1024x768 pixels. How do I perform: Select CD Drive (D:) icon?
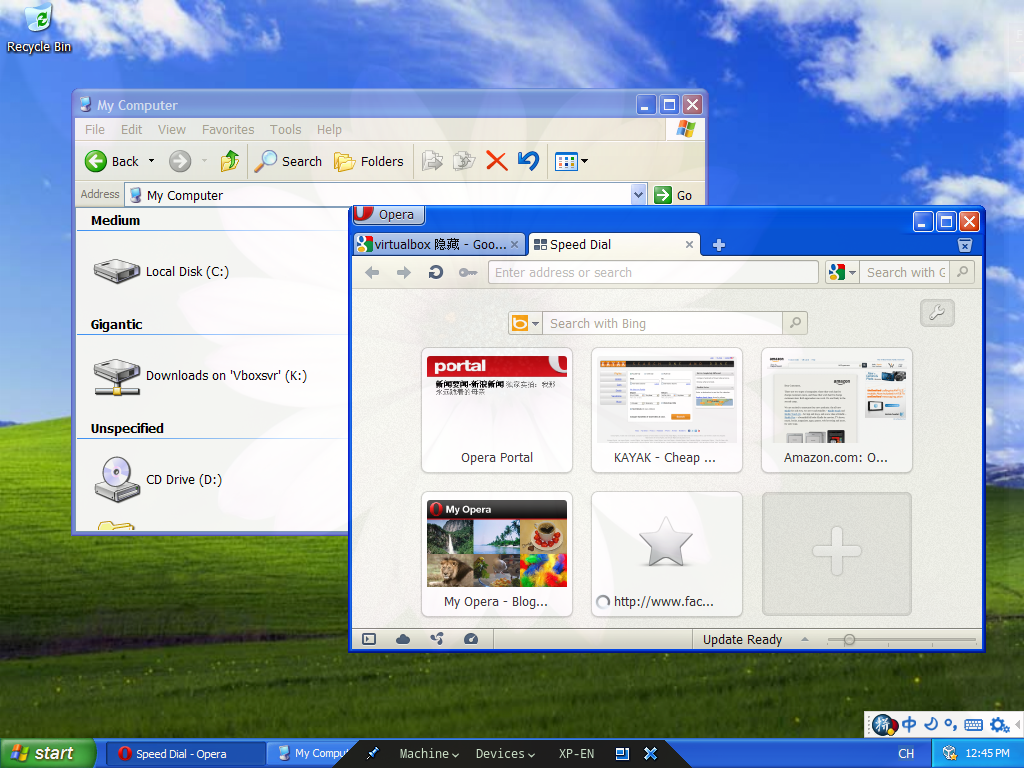point(157,479)
